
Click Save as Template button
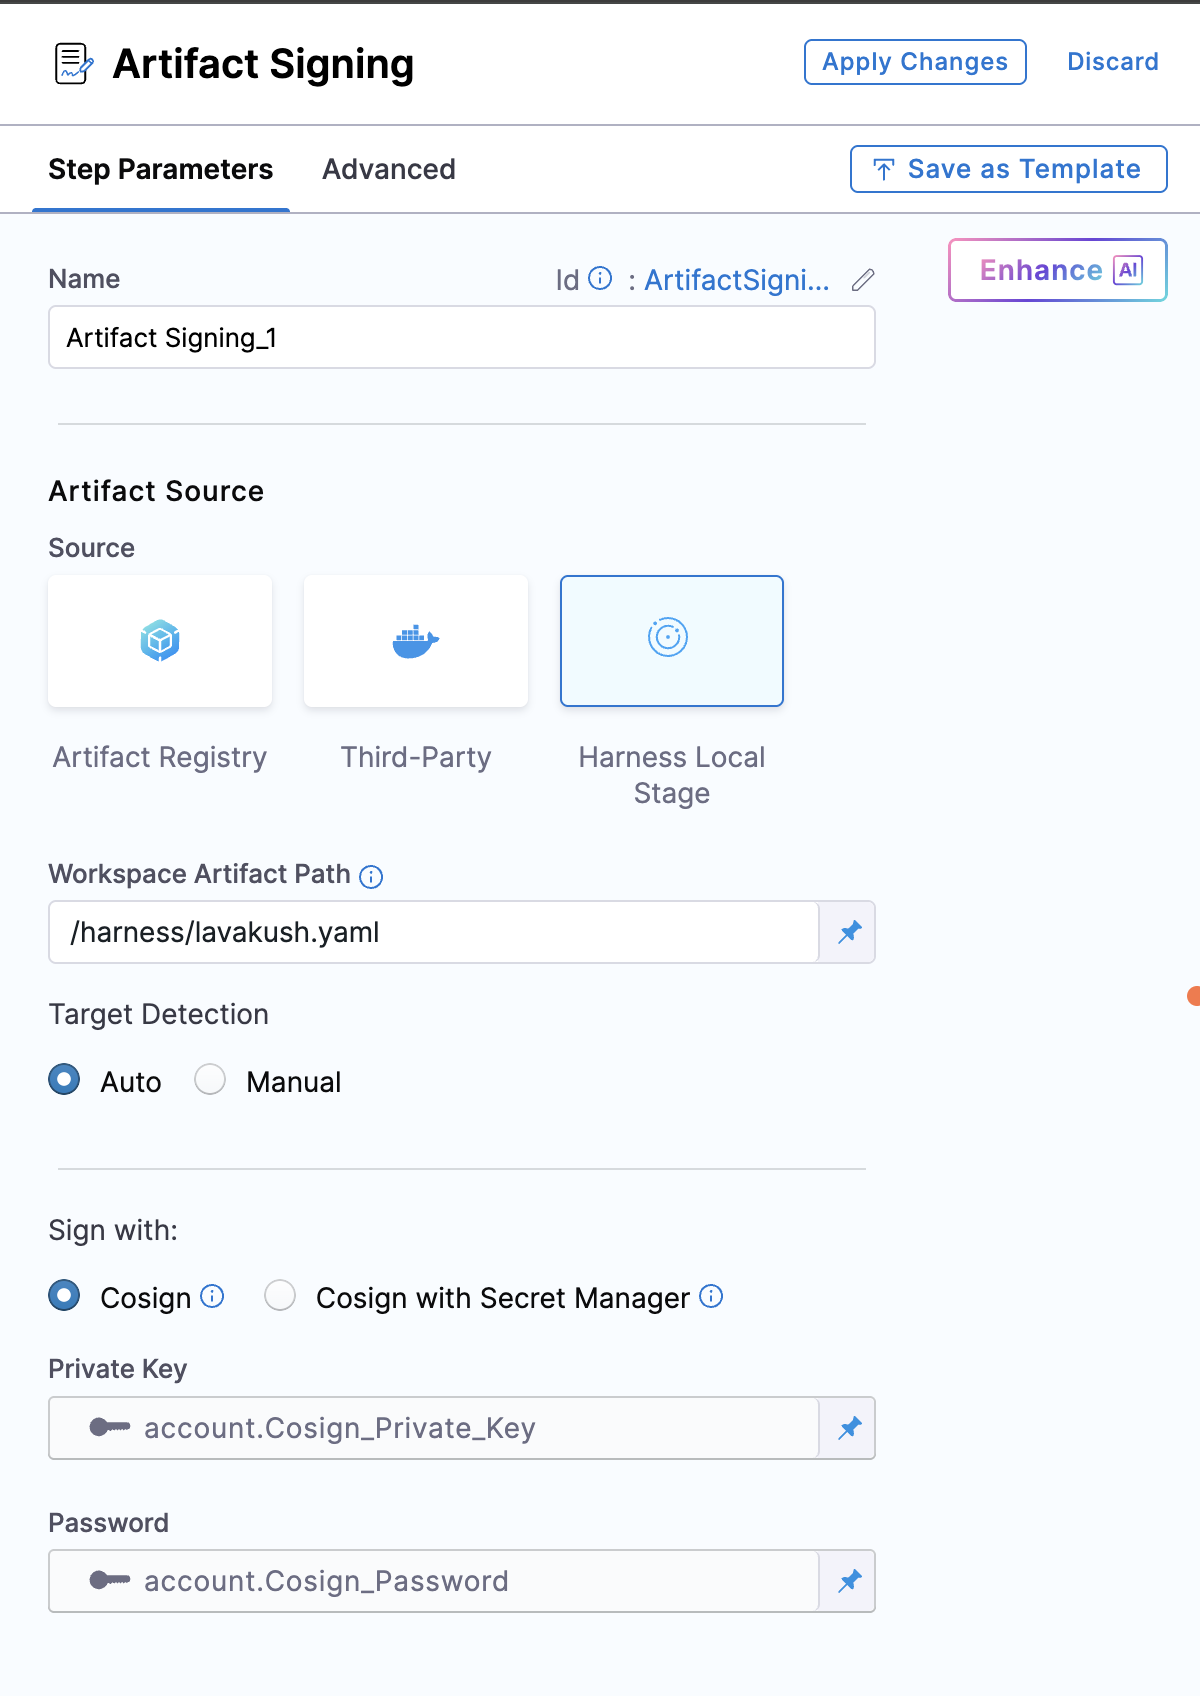click(1008, 169)
